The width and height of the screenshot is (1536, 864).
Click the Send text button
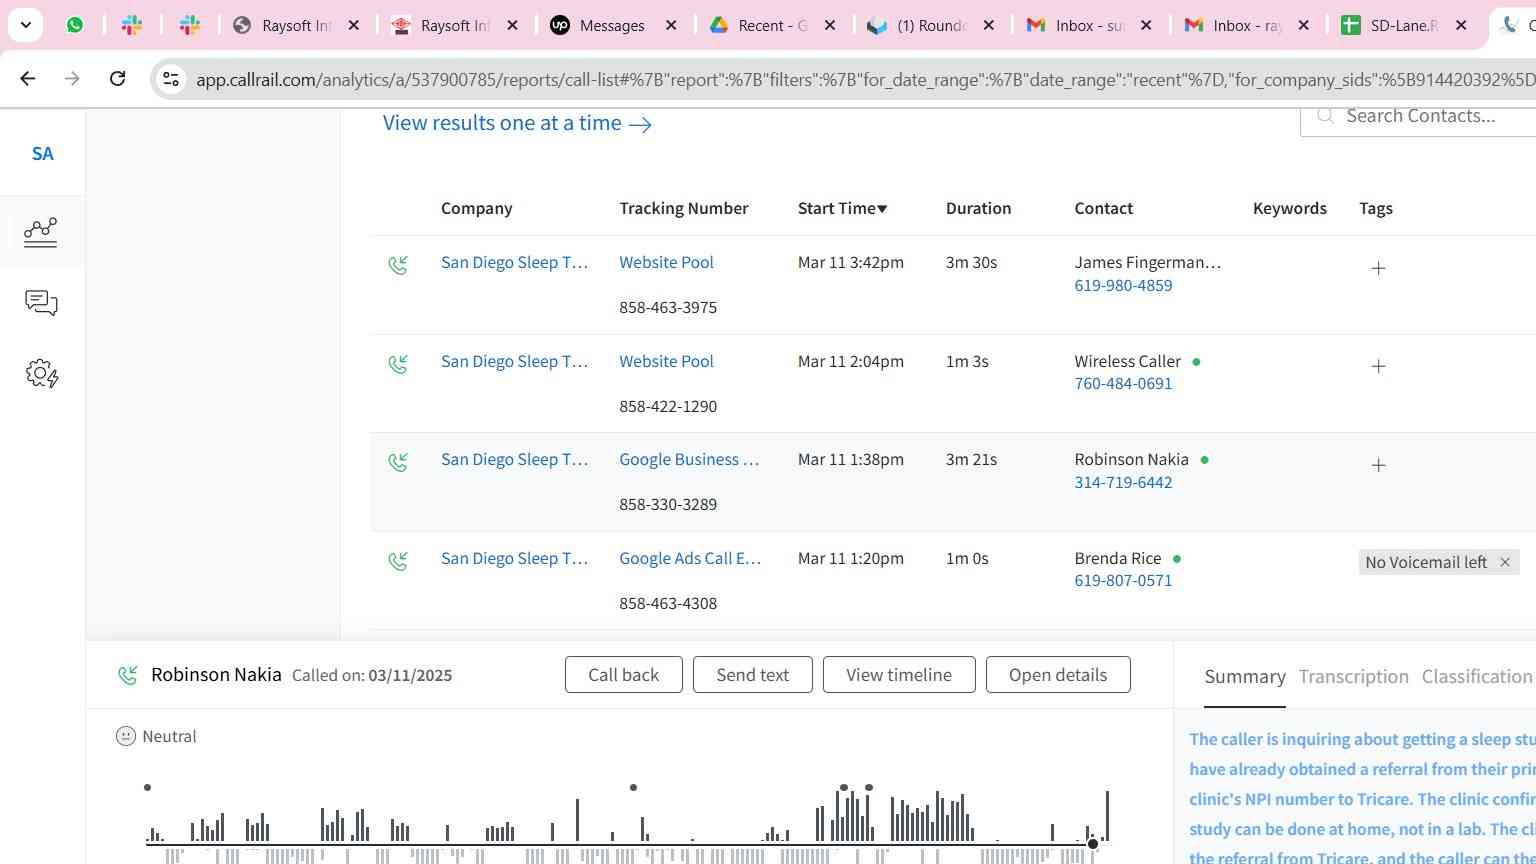point(752,675)
